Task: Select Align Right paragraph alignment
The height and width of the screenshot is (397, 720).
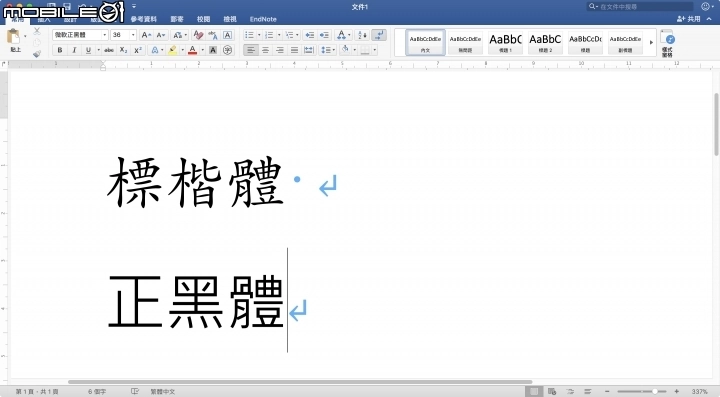Action: 280,50
